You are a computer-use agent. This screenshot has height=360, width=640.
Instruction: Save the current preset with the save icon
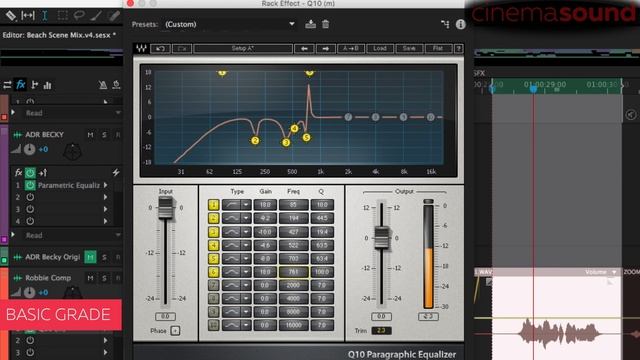click(310, 24)
